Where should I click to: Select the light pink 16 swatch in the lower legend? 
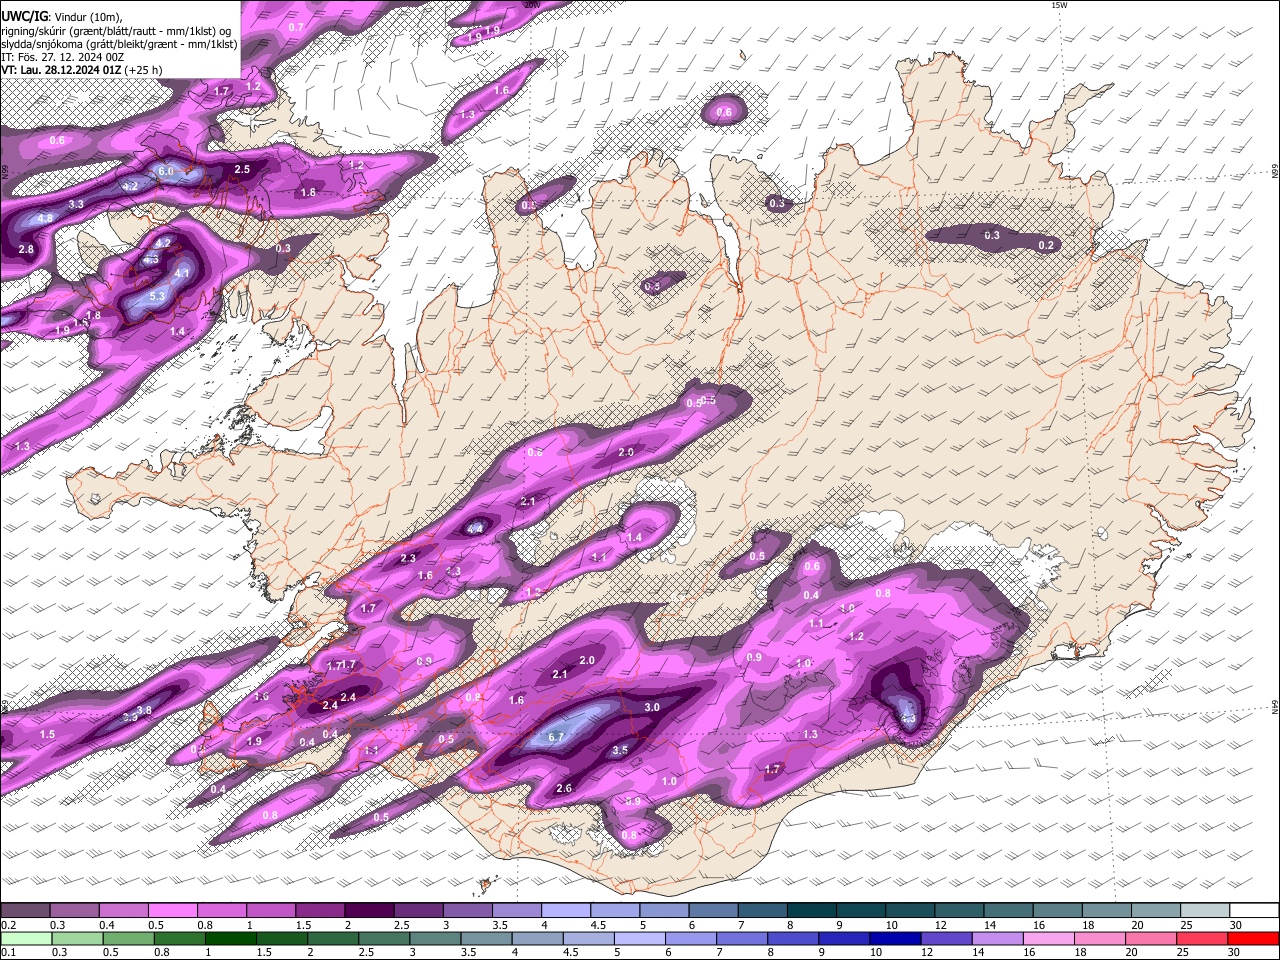coord(1049,938)
